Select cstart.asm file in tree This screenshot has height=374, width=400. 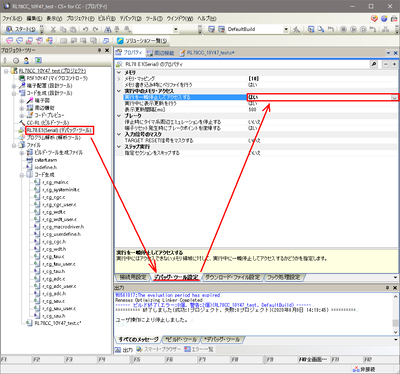(x=46, y=160)
